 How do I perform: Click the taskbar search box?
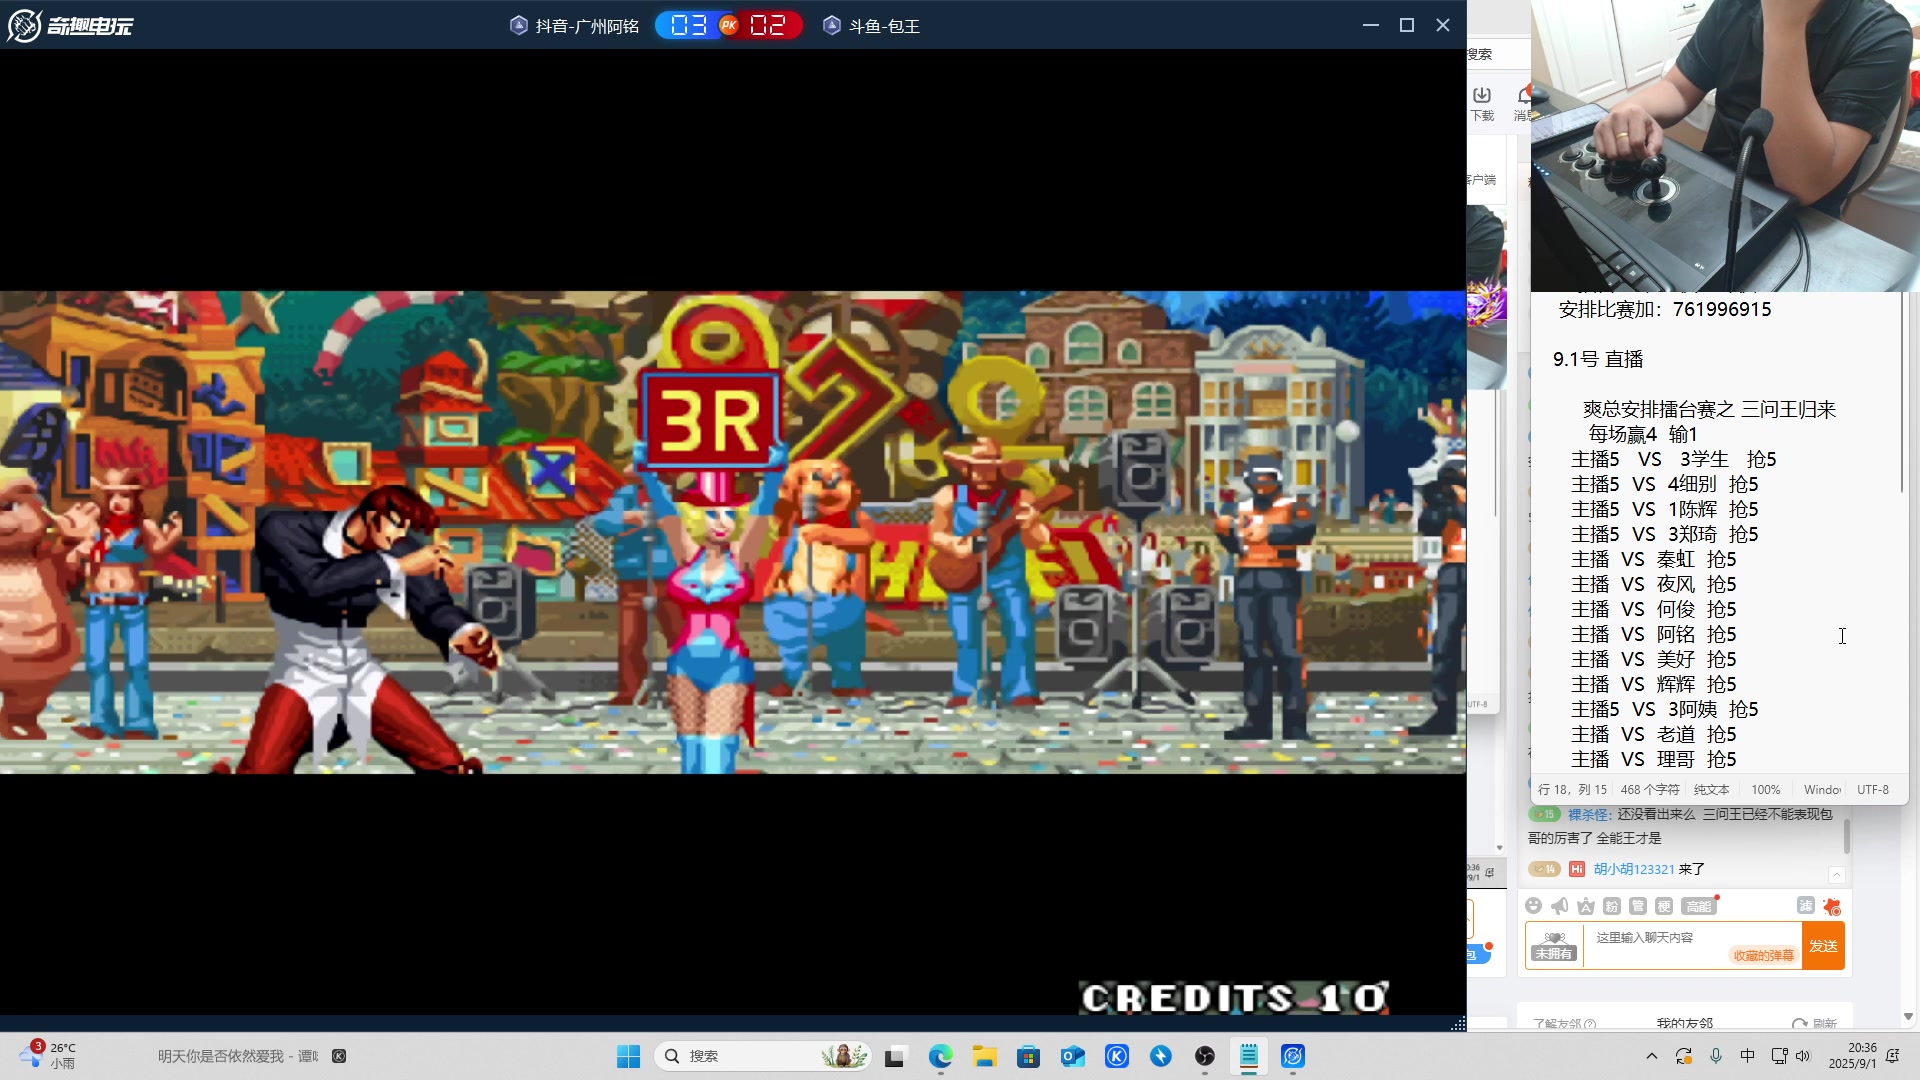(763, 1056)
